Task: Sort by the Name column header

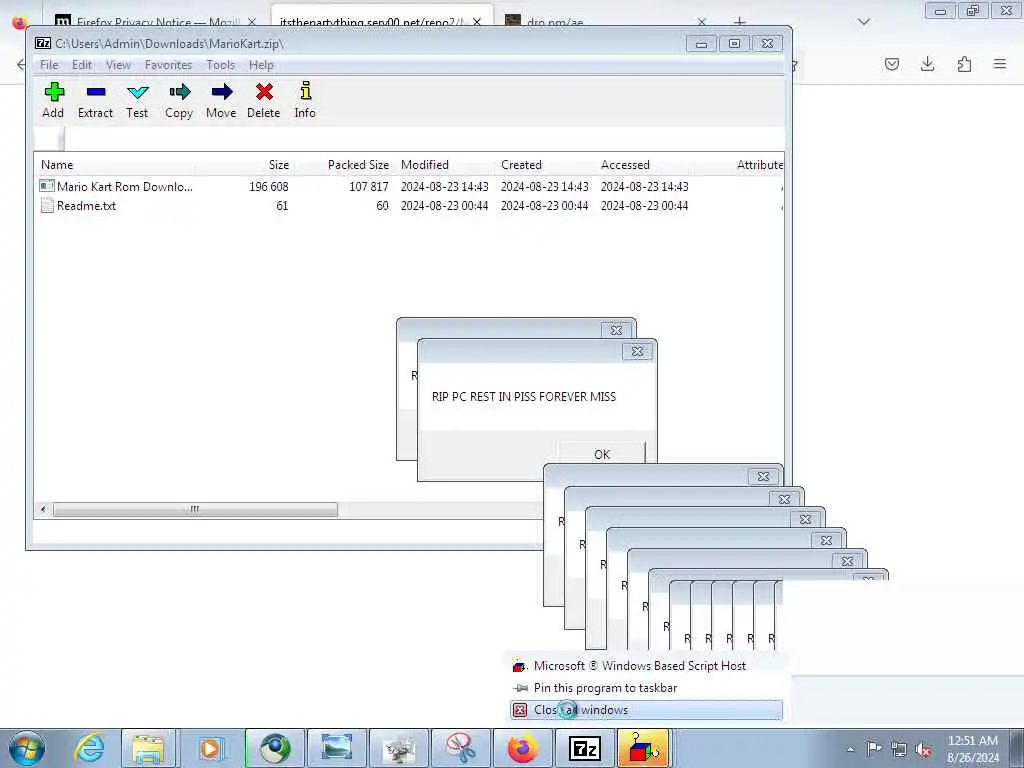Action: [115, 165]
